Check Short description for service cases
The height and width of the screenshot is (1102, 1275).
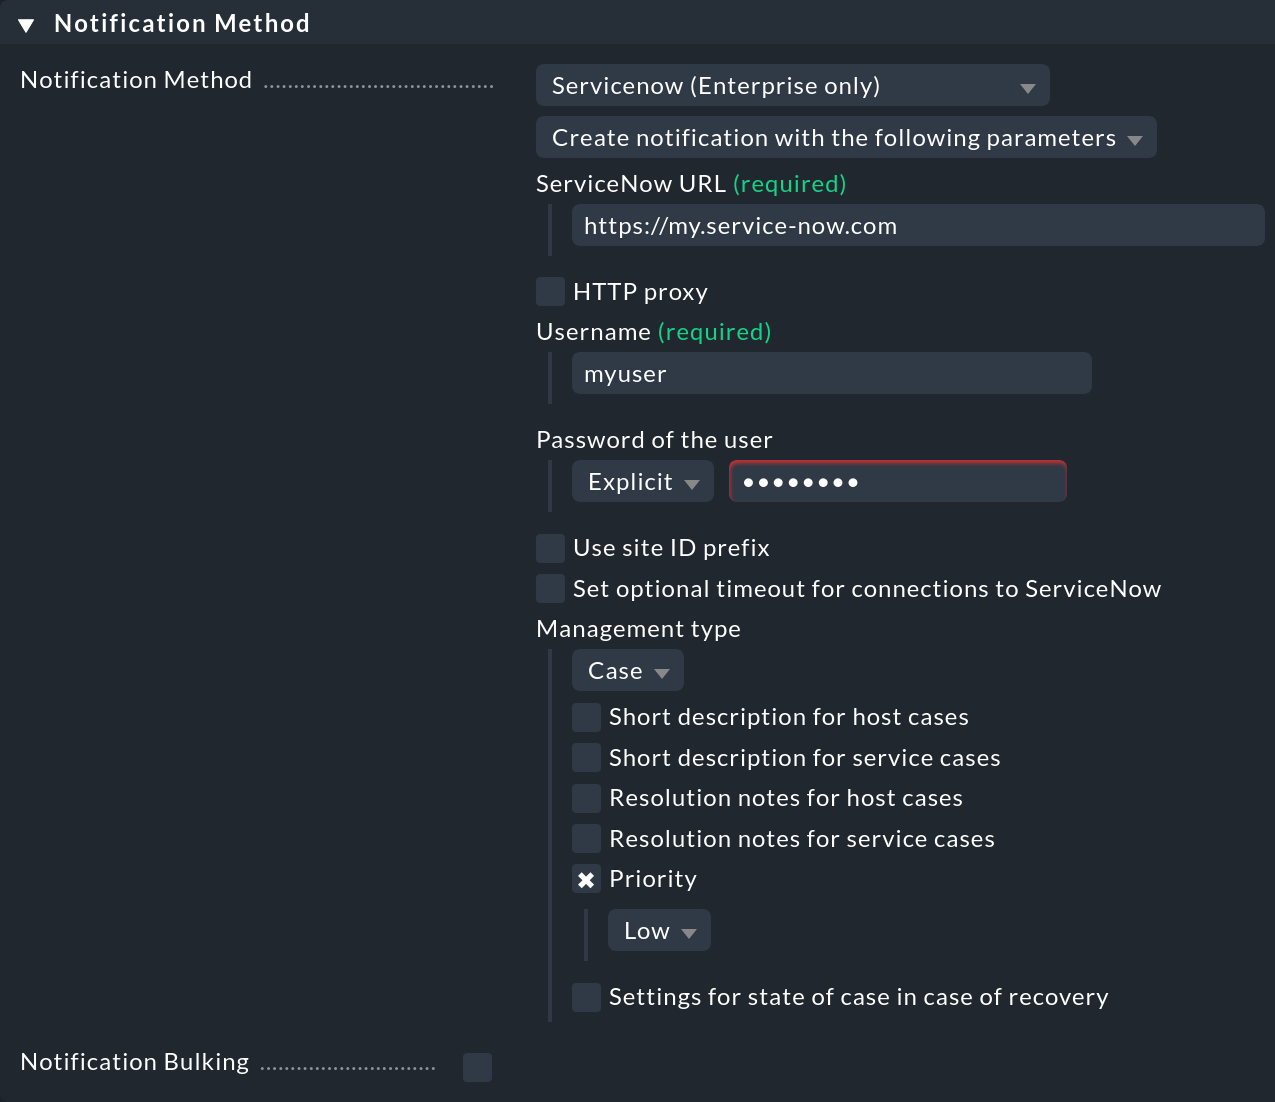pos(586,757)
